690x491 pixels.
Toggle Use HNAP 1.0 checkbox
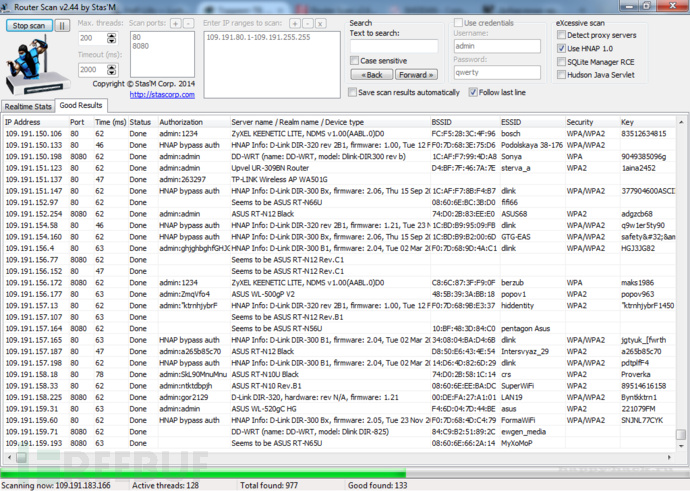coord(562,48)
